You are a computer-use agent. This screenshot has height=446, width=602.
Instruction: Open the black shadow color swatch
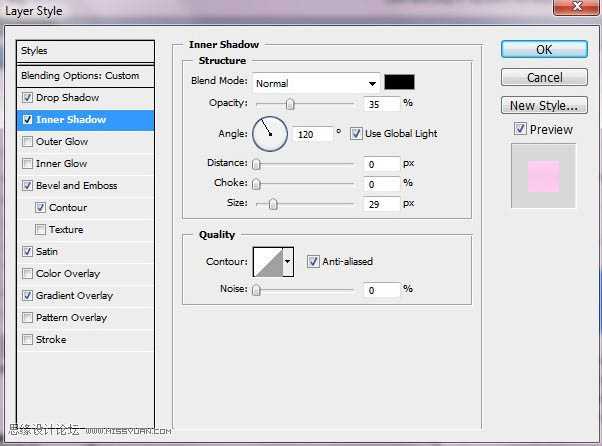(399, 82)
